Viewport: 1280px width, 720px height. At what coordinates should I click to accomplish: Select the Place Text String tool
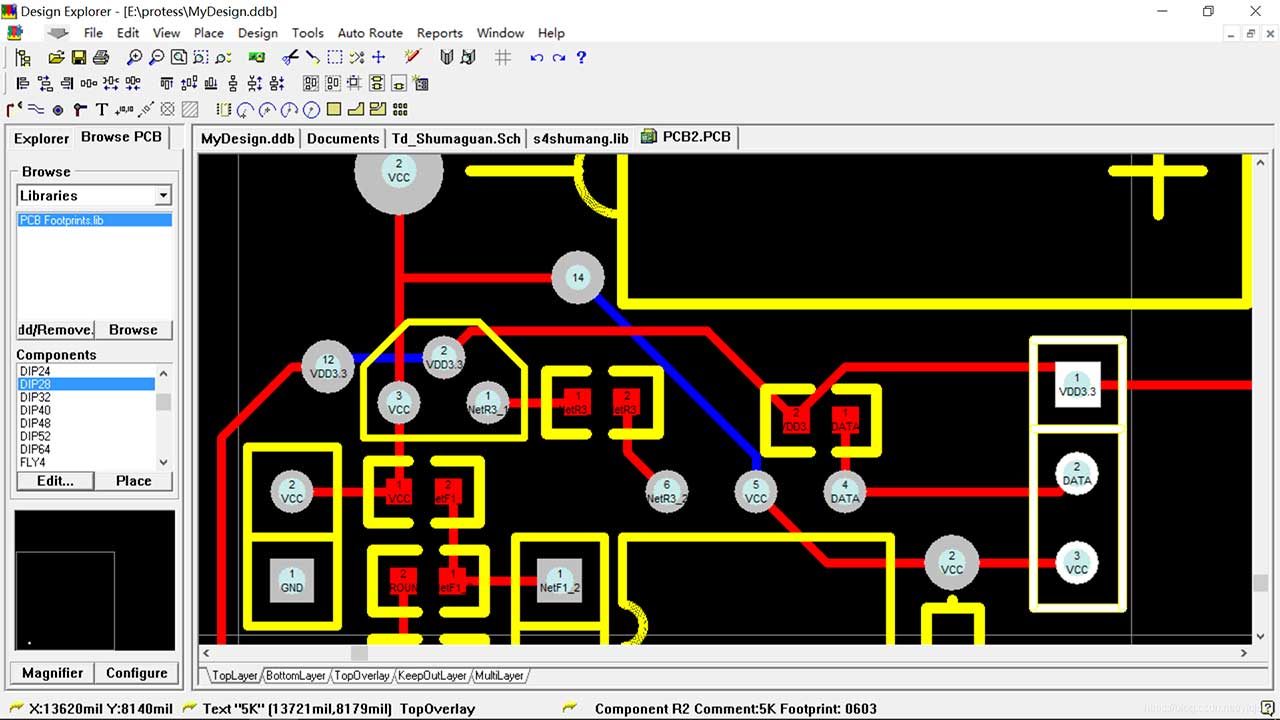tap(101, 110)
